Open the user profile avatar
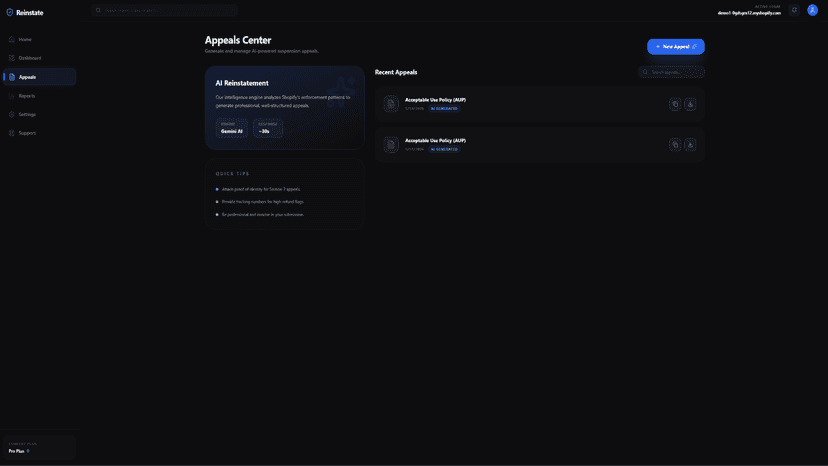 [813, 10]
